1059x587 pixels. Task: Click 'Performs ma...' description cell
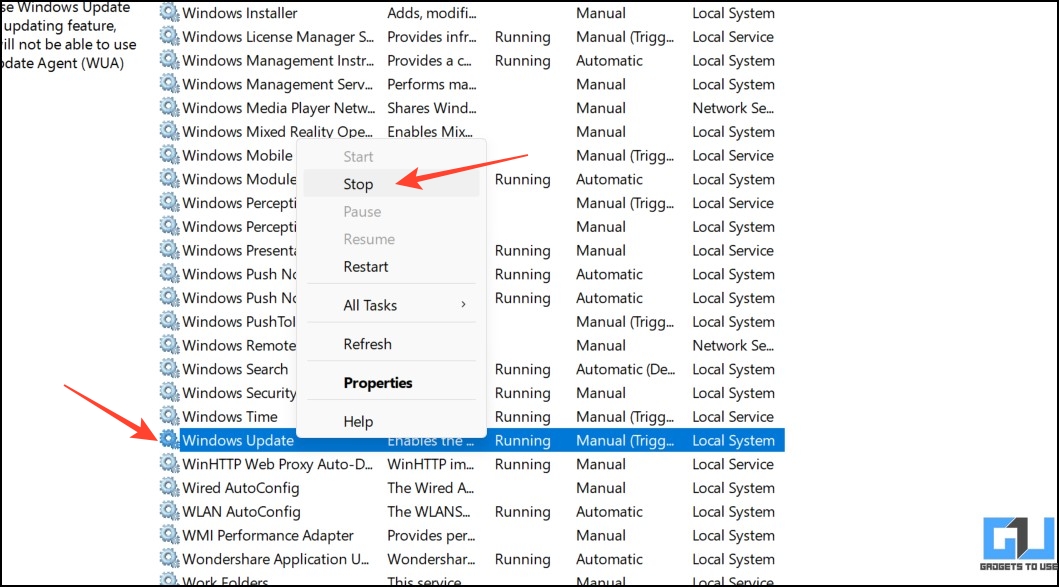pyautogui.click(x=432, y=84)
